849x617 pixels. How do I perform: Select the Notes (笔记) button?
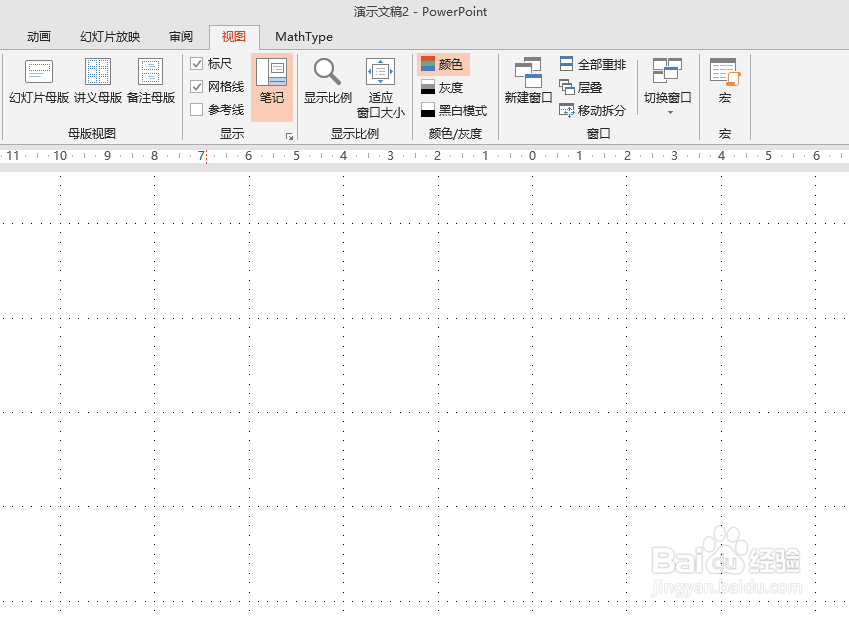[x=272, y=85]
